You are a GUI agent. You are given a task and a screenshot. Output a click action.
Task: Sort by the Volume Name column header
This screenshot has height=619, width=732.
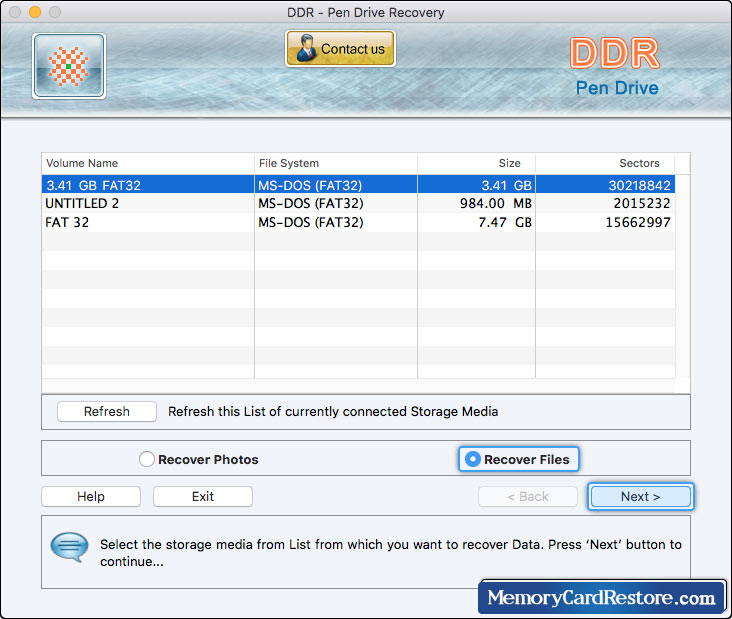click(x=148, y=163)
